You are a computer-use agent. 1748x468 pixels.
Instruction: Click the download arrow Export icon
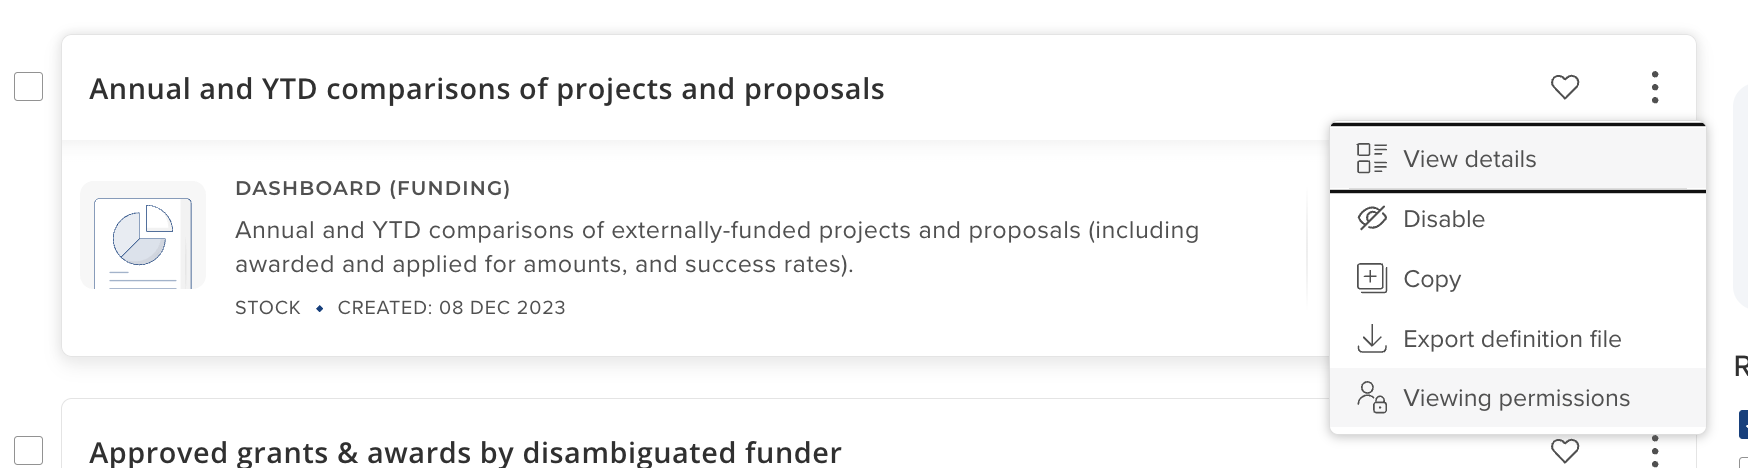(1371, 338)
